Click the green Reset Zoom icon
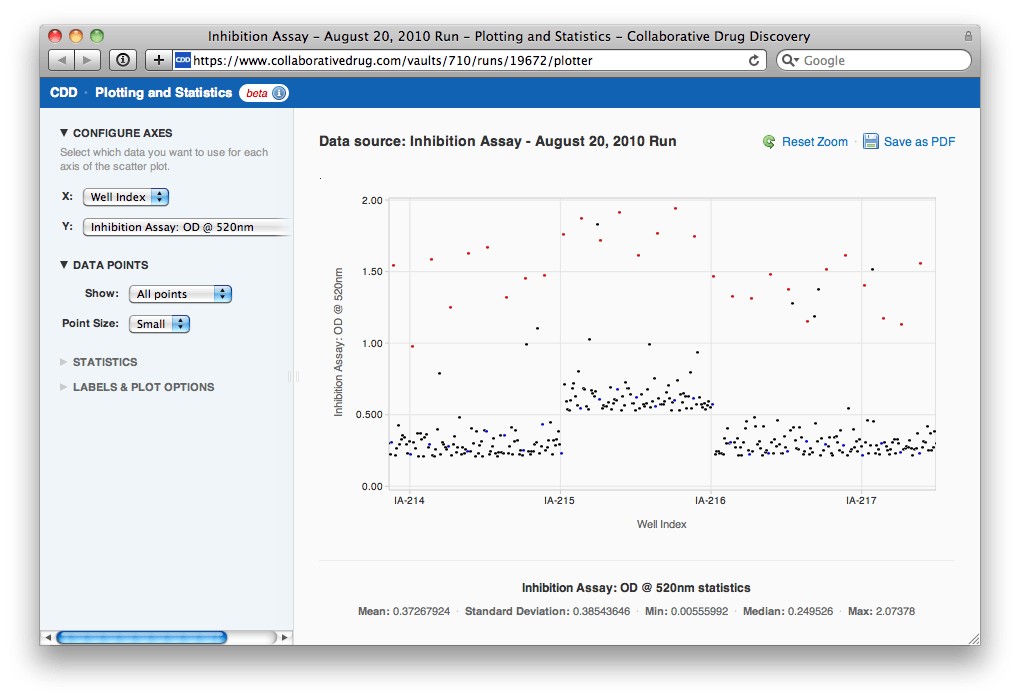 [x=769, y=142]
